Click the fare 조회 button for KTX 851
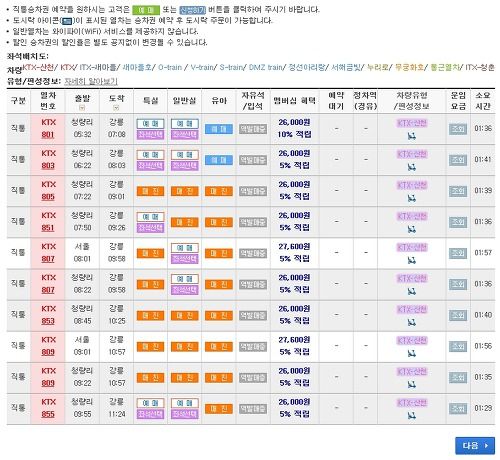500x460 pixels. coord(458,222)
